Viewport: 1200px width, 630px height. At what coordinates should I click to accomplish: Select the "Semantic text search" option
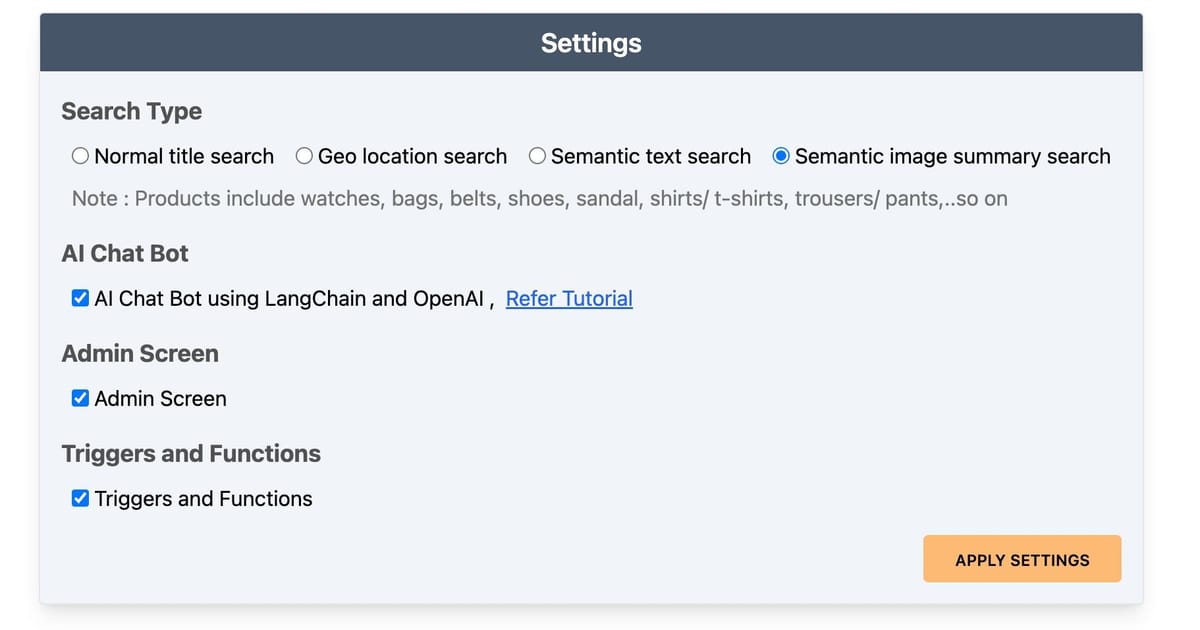click(x=536, y=156)
